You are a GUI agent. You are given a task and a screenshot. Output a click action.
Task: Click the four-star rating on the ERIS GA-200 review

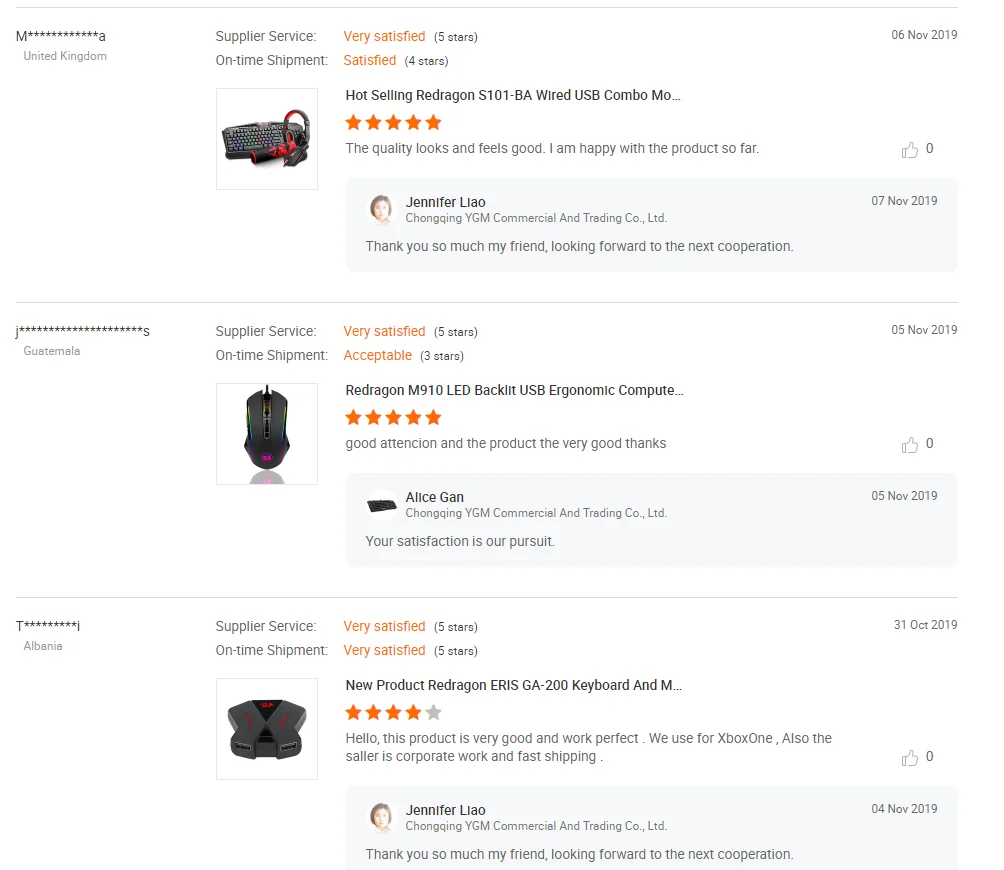(393, 713)
